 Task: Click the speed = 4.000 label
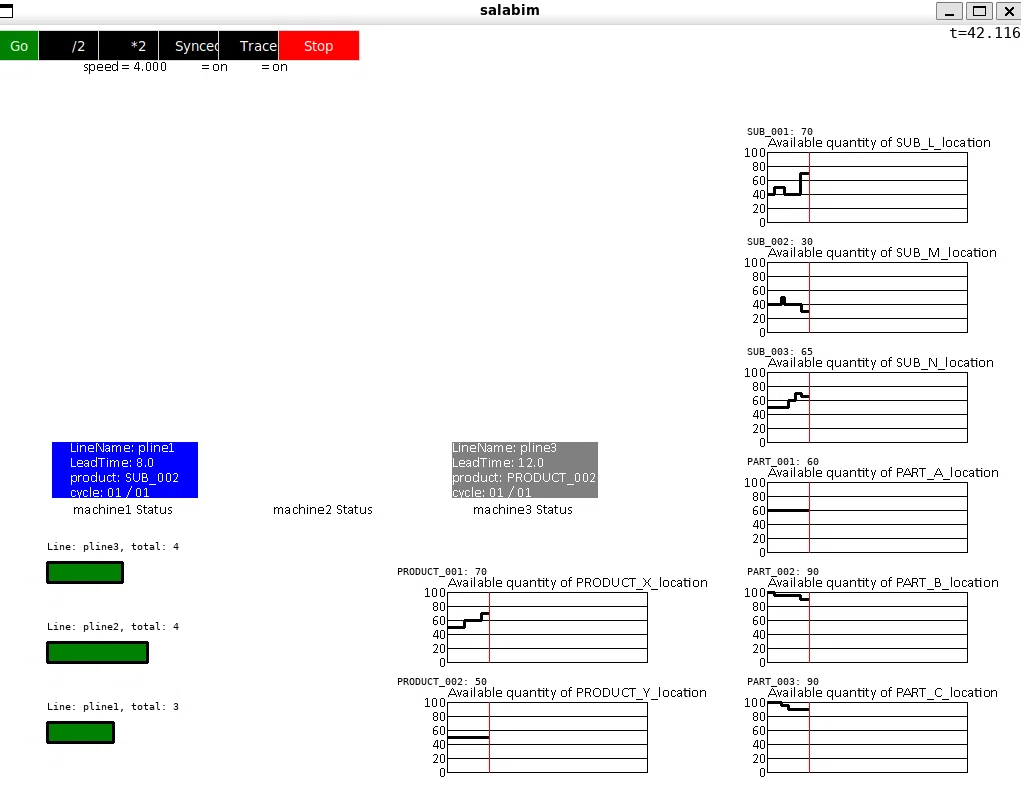125,66
